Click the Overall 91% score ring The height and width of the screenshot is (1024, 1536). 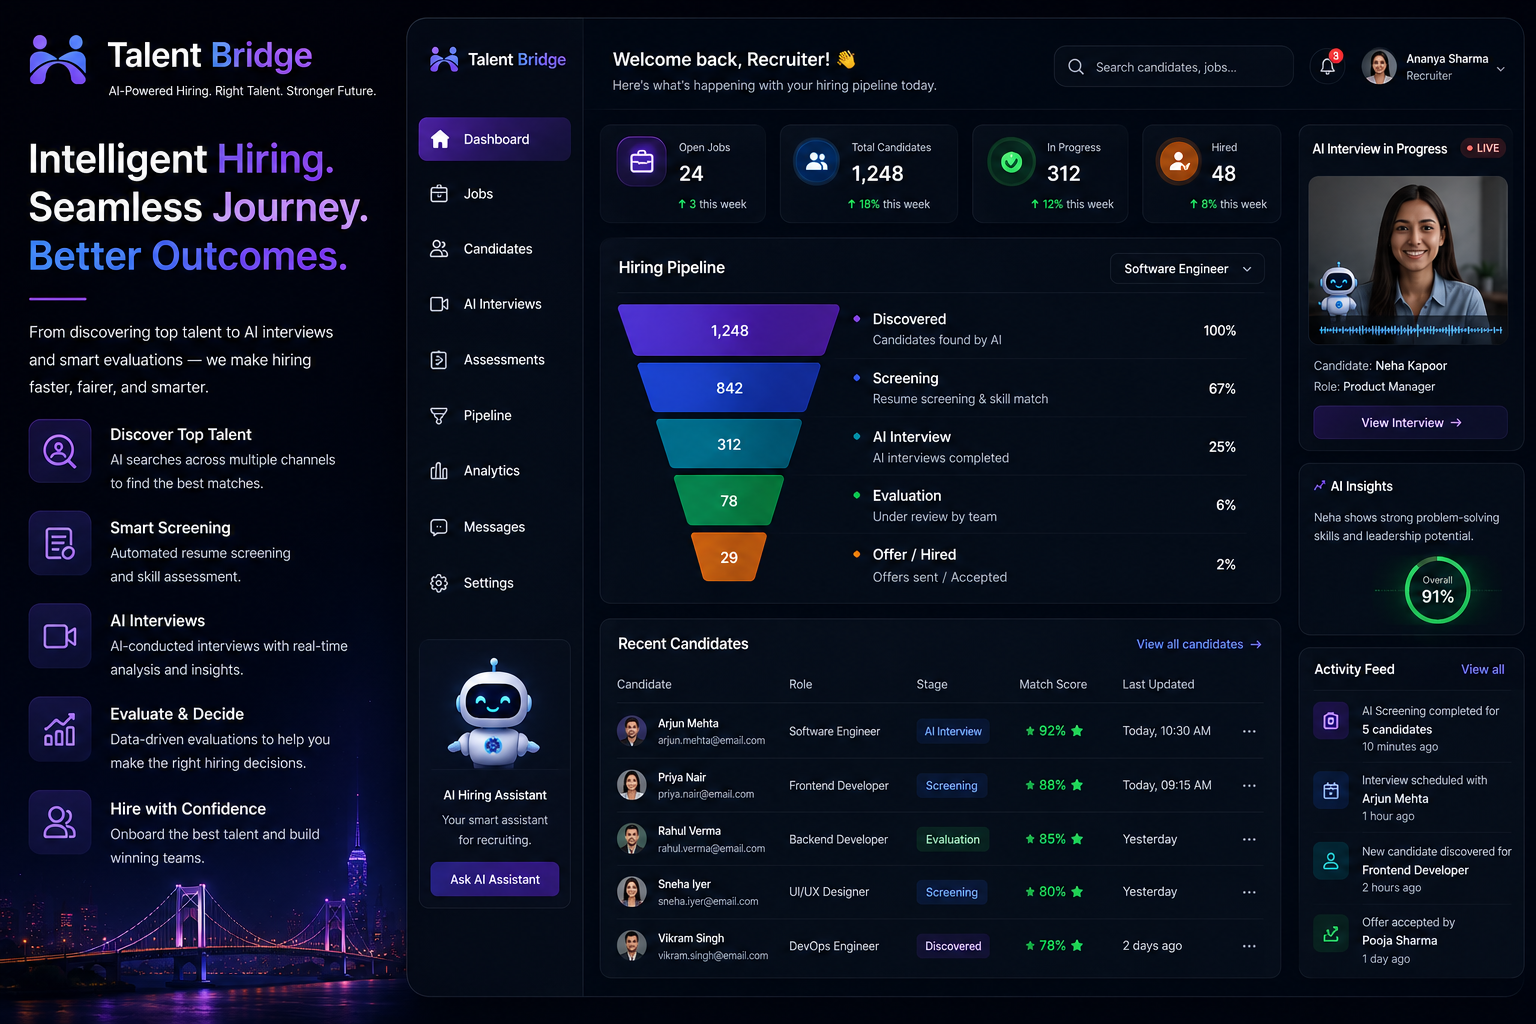[1437, 591]
